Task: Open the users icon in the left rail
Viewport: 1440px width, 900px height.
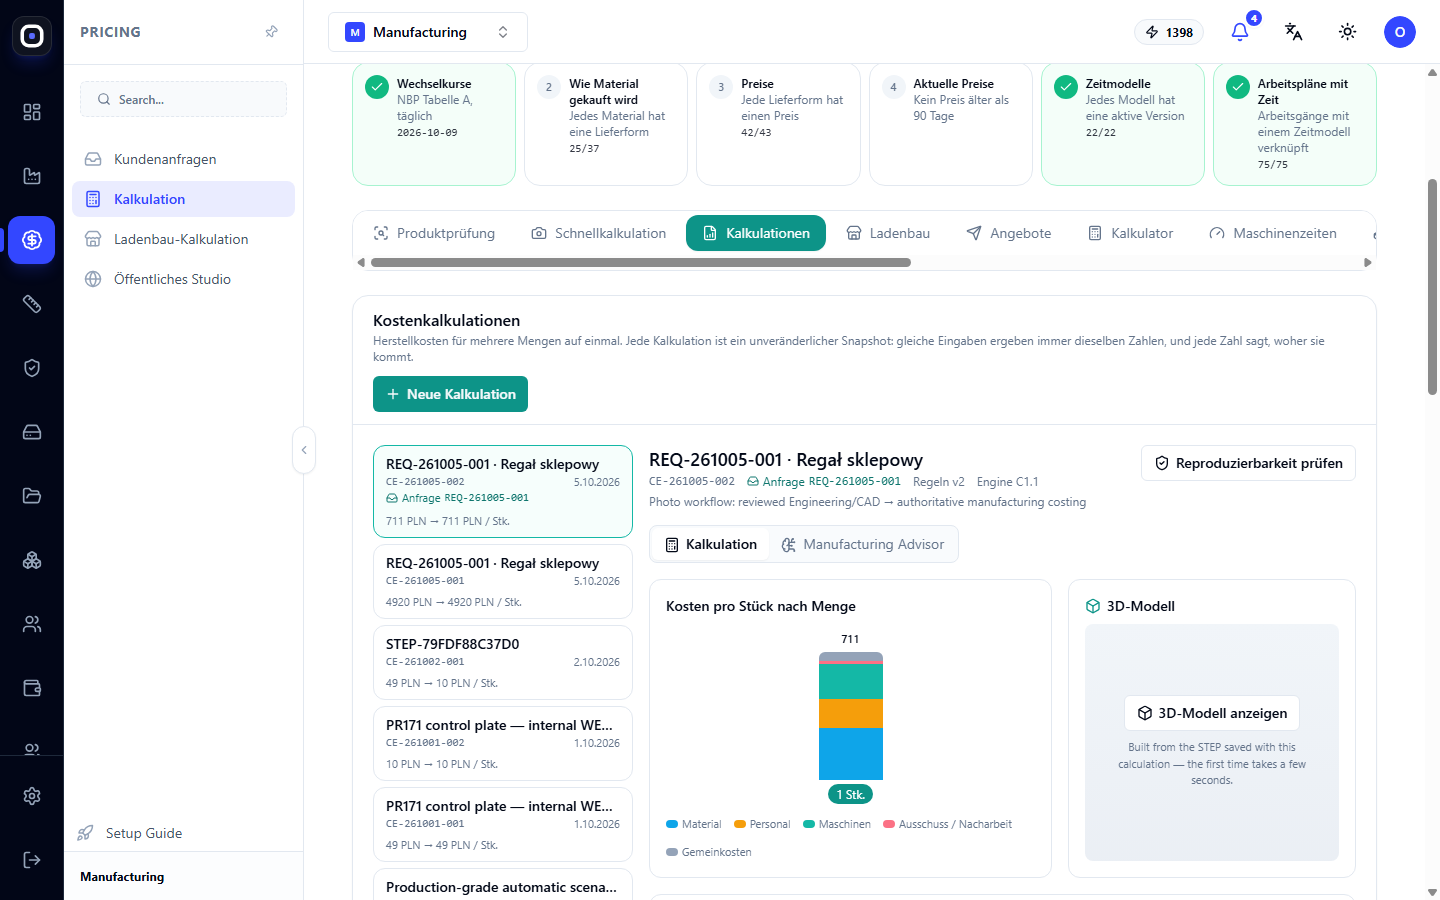Action: [32, 624]
